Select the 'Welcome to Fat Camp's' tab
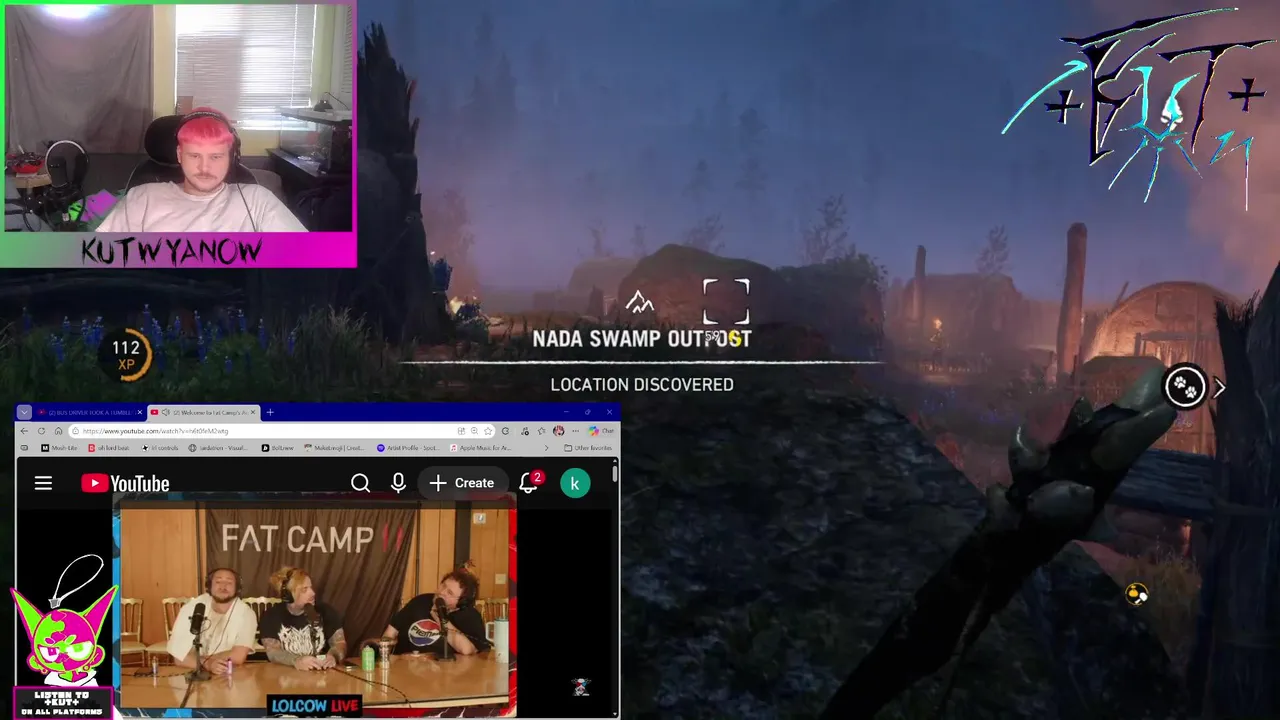The image size is (1280, 720). tap(204, 412)
